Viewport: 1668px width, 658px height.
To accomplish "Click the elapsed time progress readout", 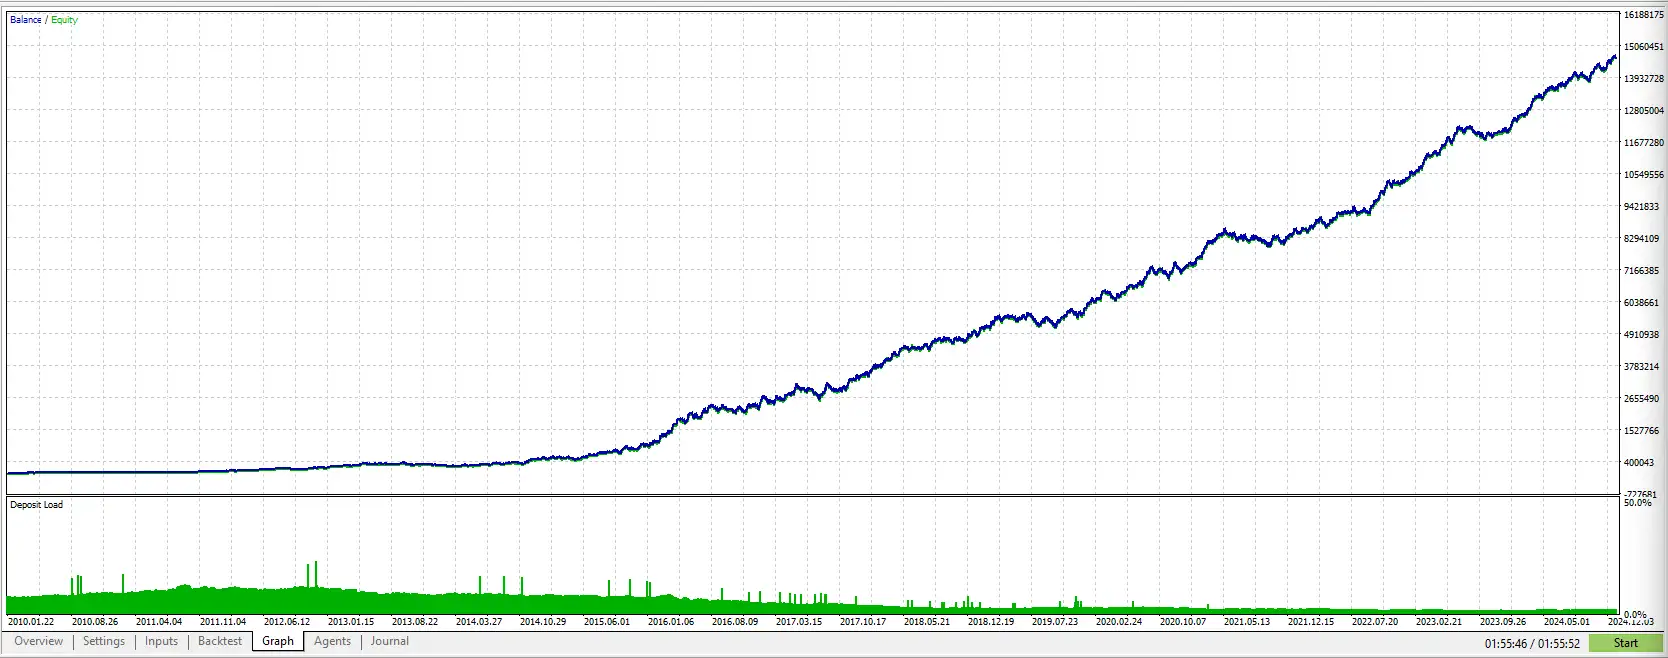I will [x=1532, y=643].
